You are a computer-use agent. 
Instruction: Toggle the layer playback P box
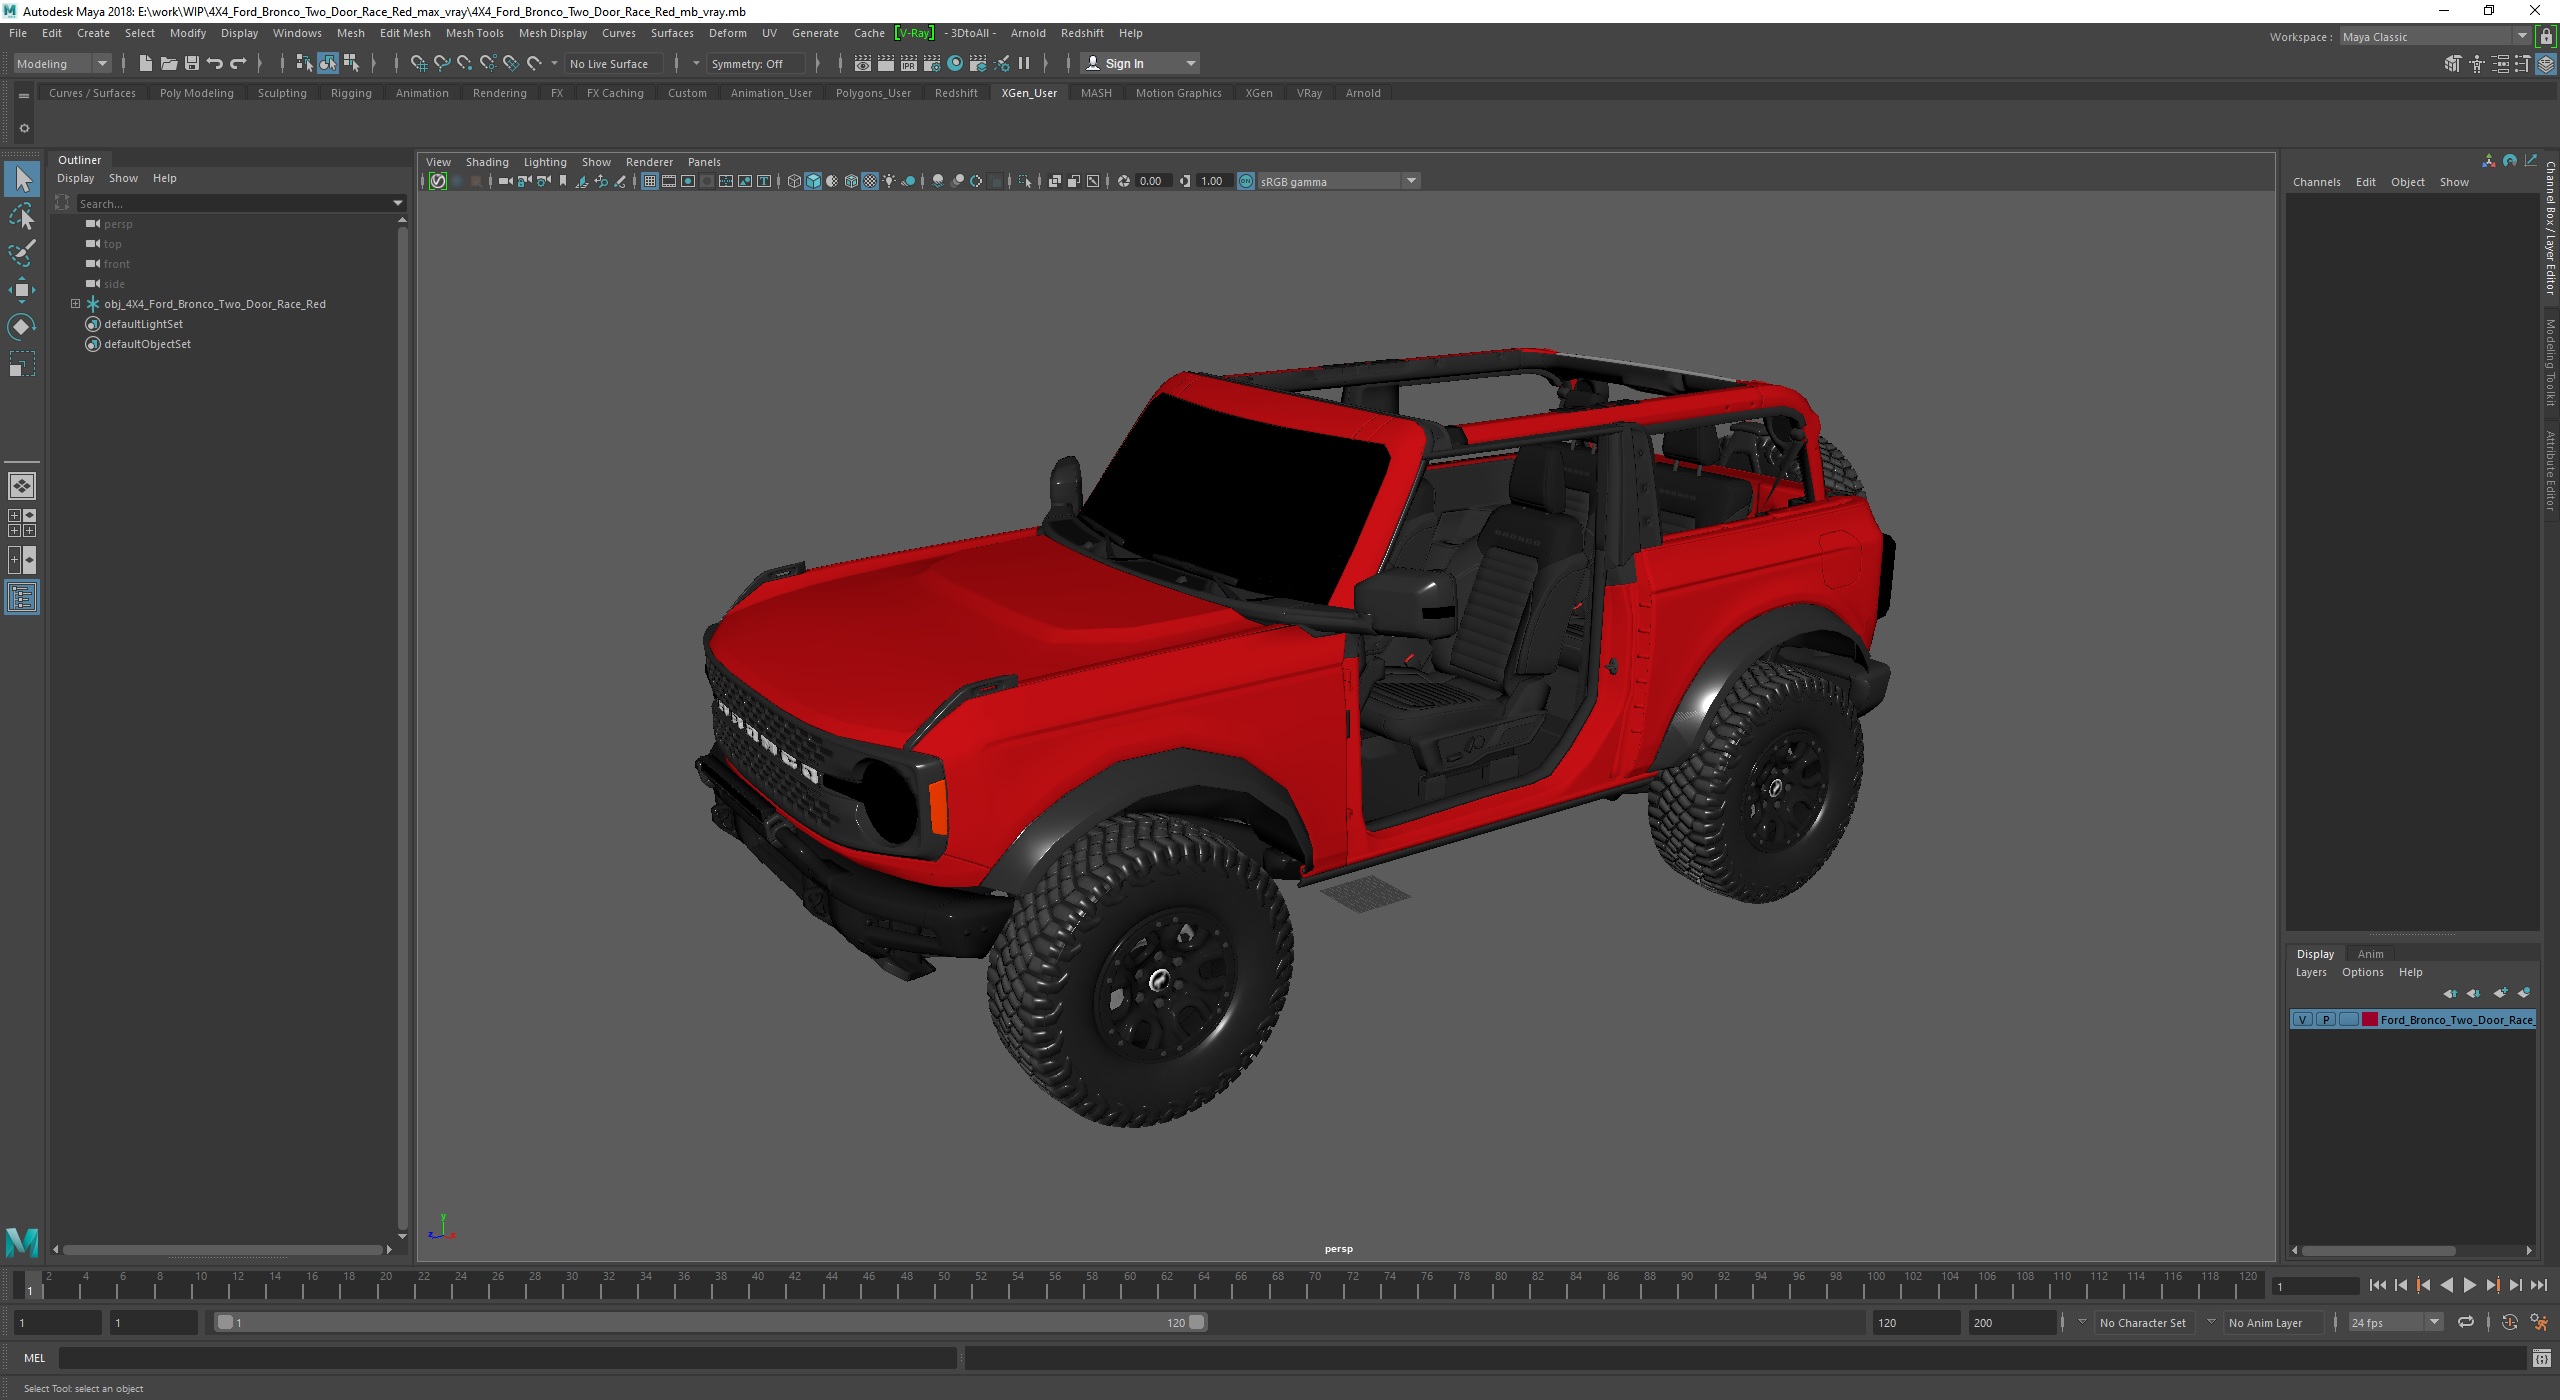(2326, 1020)
